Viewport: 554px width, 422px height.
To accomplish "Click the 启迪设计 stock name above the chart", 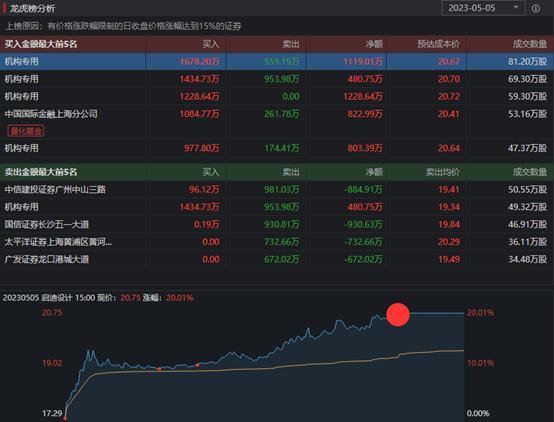I will pyautogui.click(x=57, y=298).
